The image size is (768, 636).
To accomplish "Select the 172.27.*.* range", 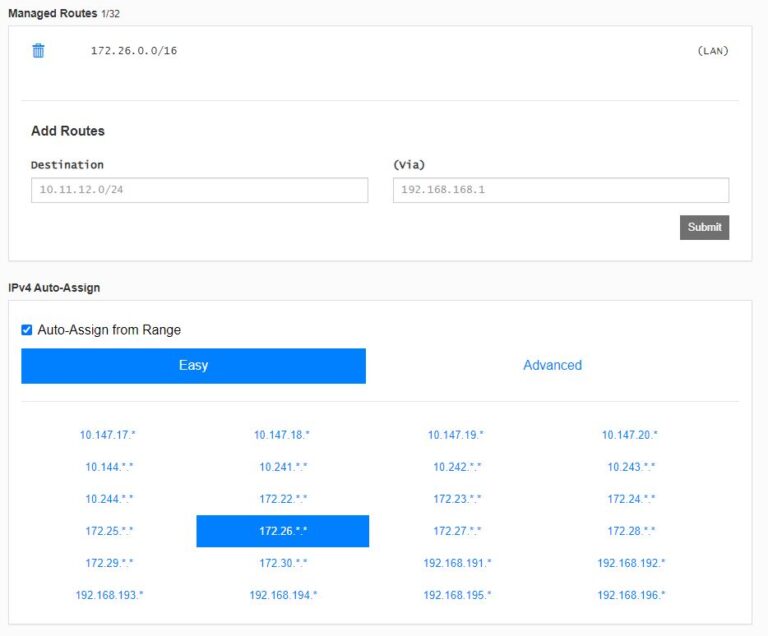I will click(x=457, y=531).
